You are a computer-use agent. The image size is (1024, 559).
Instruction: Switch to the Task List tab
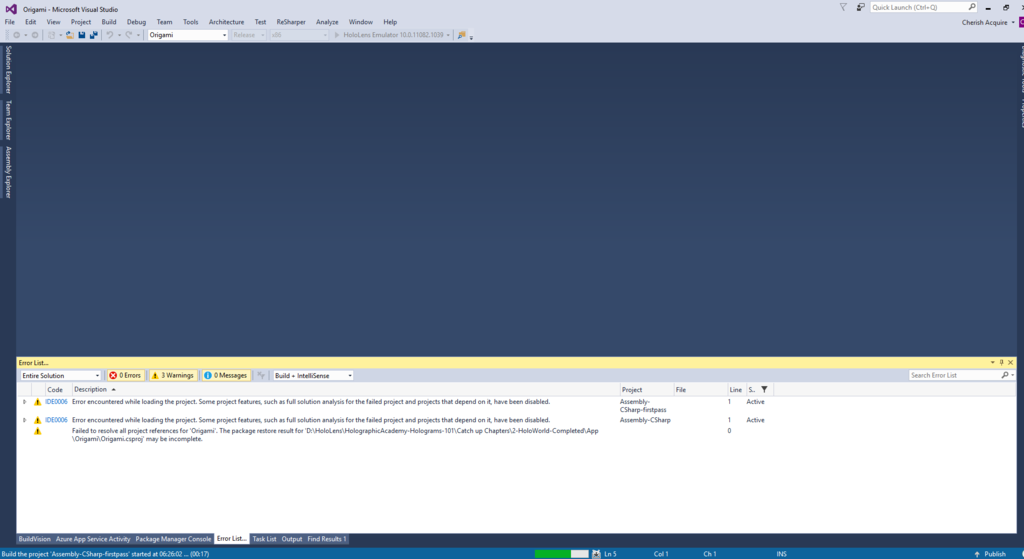pos(264,539)
